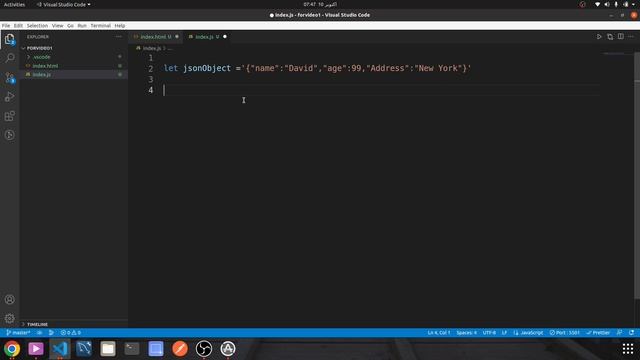Click the index.js breadcrumb
This screenshot has height=360, width=640.
pyautogui.click(x=151, y=48)
